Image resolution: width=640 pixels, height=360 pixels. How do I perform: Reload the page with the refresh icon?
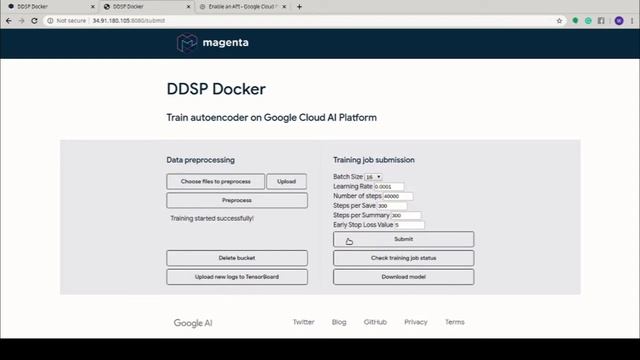34,20
